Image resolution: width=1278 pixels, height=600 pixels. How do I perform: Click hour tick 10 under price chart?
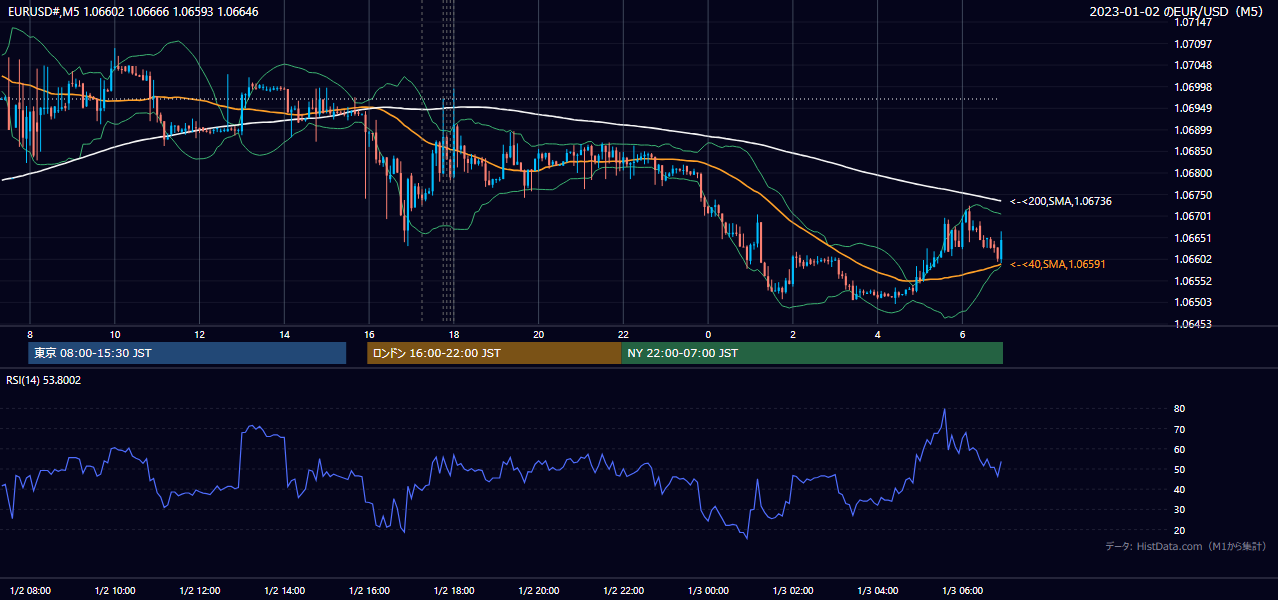tap(115, 334)
